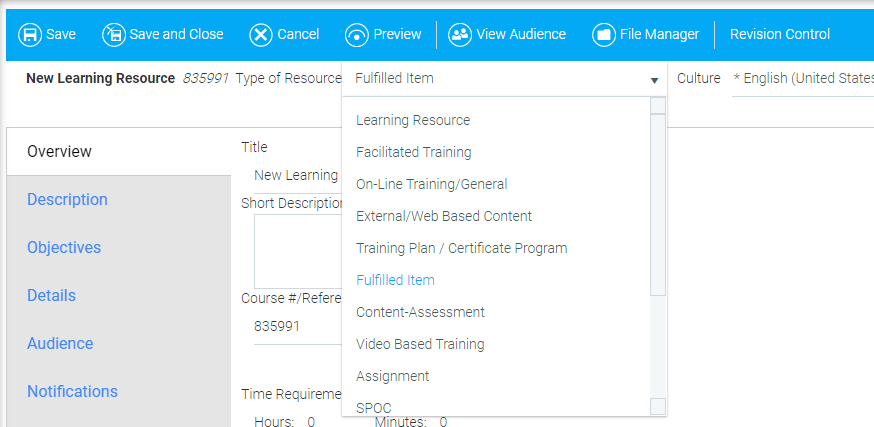The image size is (874, 427).
Task: Select Video Based Training option
Action: [x=420, y=345]
